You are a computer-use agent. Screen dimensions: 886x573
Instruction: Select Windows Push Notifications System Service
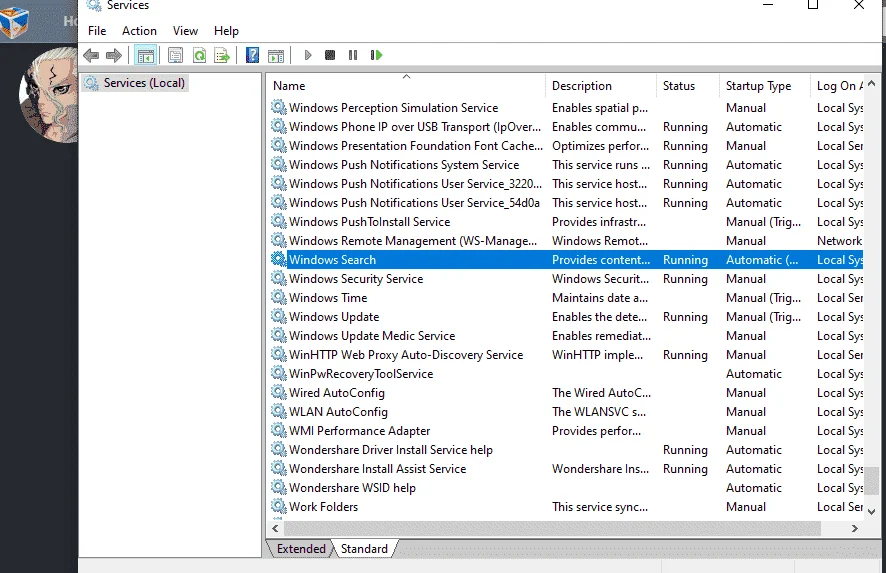(x=567, y=164)
